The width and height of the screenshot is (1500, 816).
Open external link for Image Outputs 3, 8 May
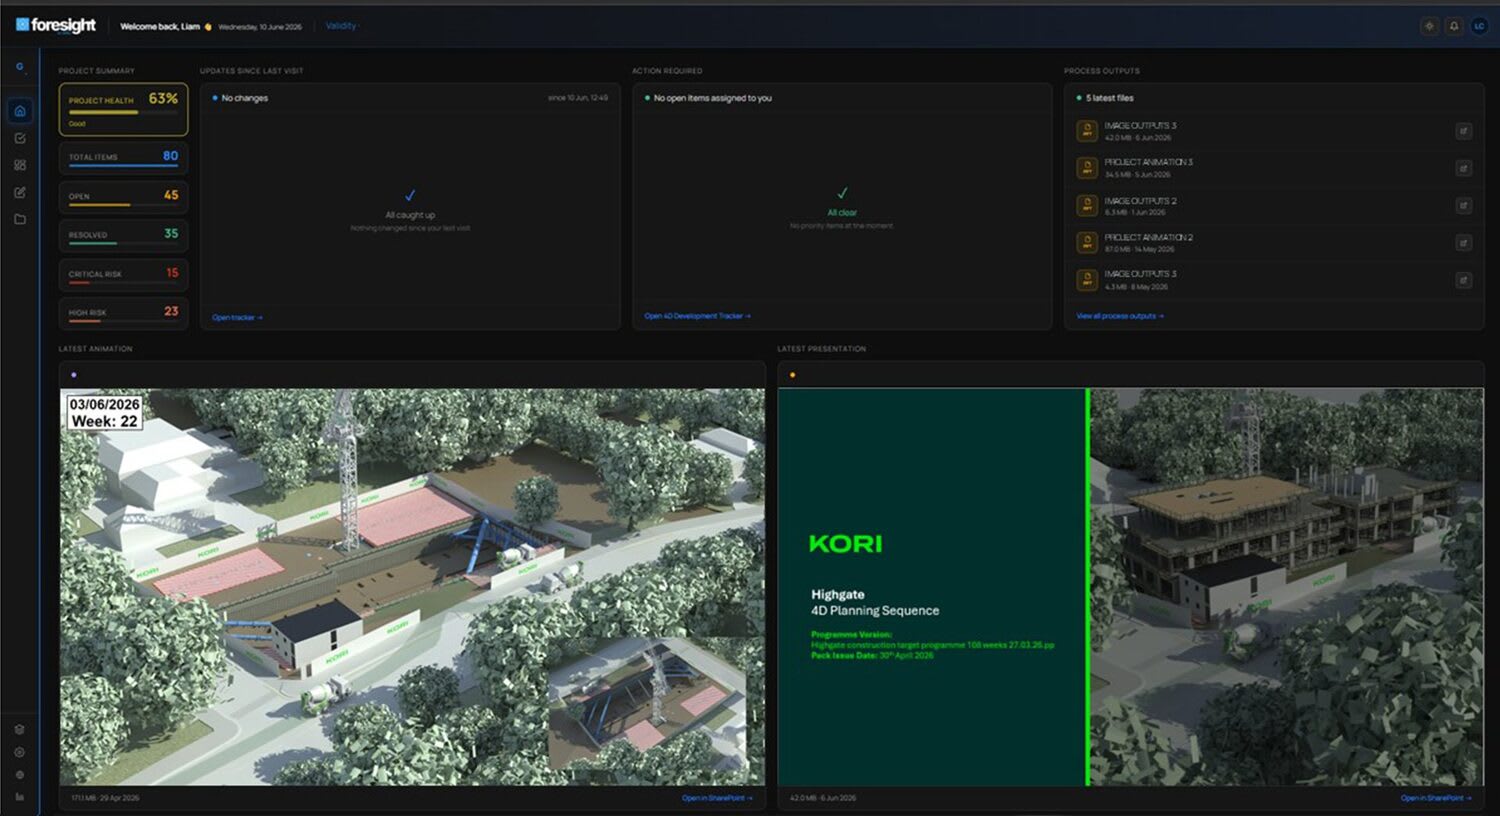click(x=1463, y=280)
